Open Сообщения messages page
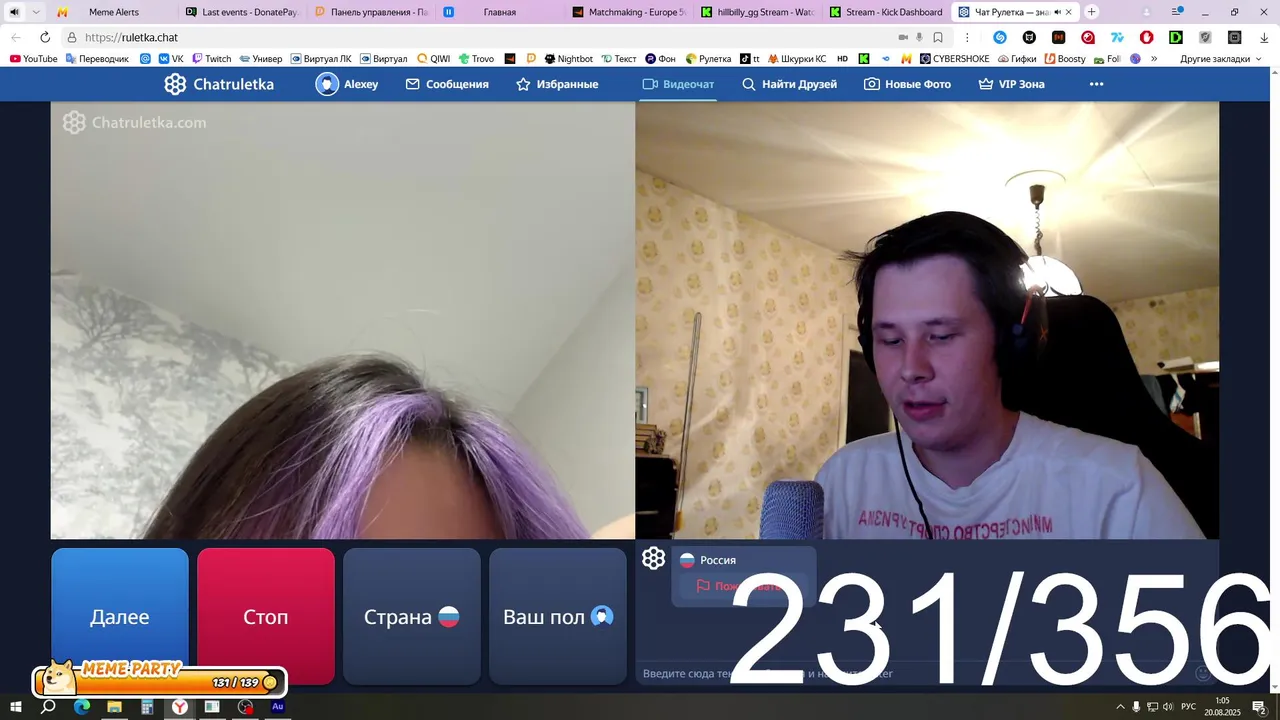The height and width of the screenshot is (720, 1280). (447, 84)
